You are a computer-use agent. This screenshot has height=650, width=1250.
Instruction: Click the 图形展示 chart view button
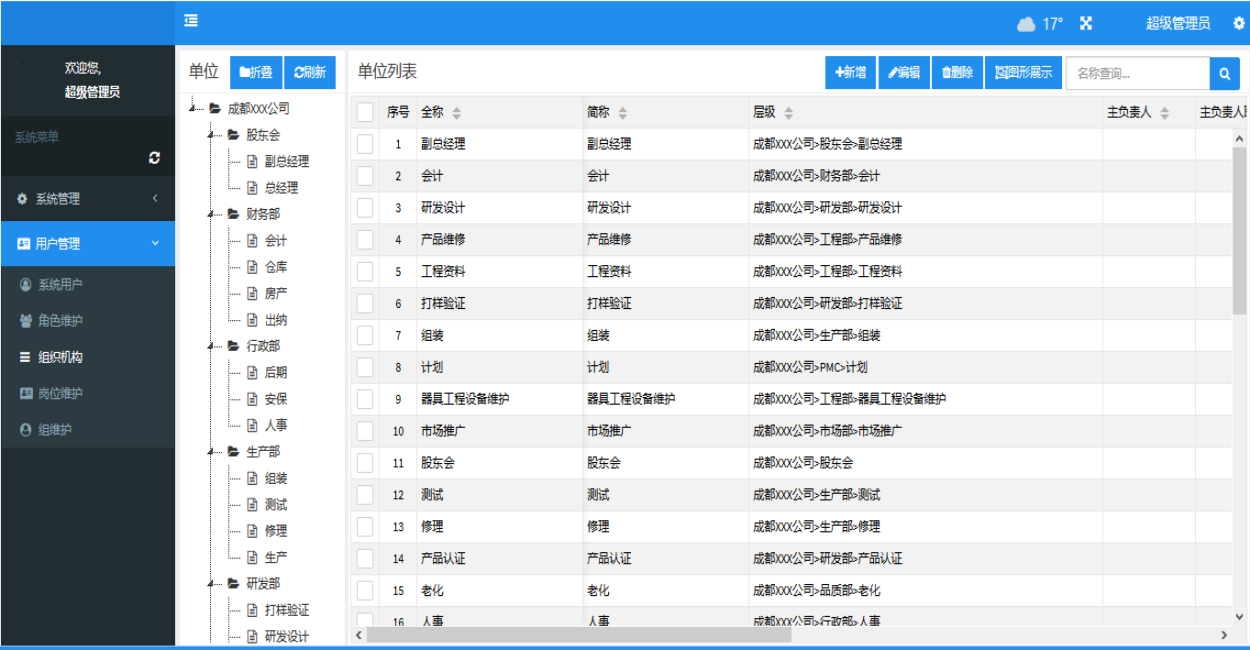pyautogui.click(x=1023, y=72)
